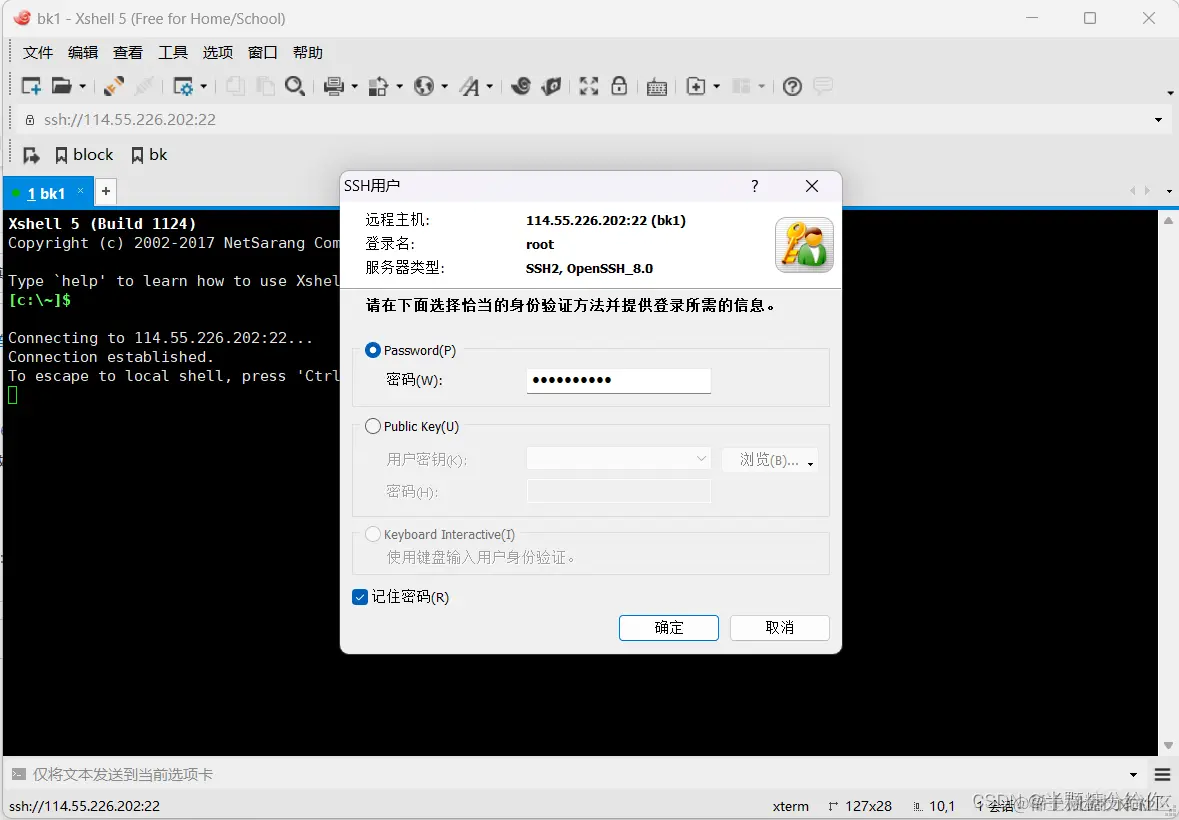Click the terminal scrollbar up arrow
The width and height of the screenshot is (1179, 820).
pyautogui.click(x=1168, y=220)
